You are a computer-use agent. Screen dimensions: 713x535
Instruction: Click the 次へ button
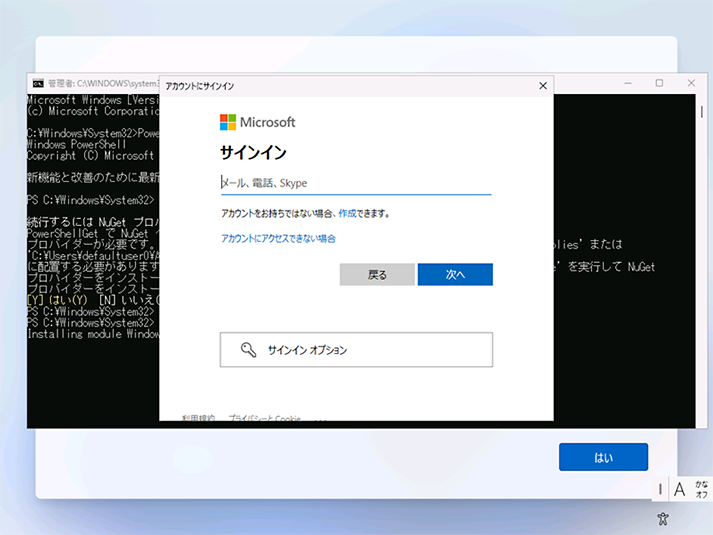pos(455,275)
